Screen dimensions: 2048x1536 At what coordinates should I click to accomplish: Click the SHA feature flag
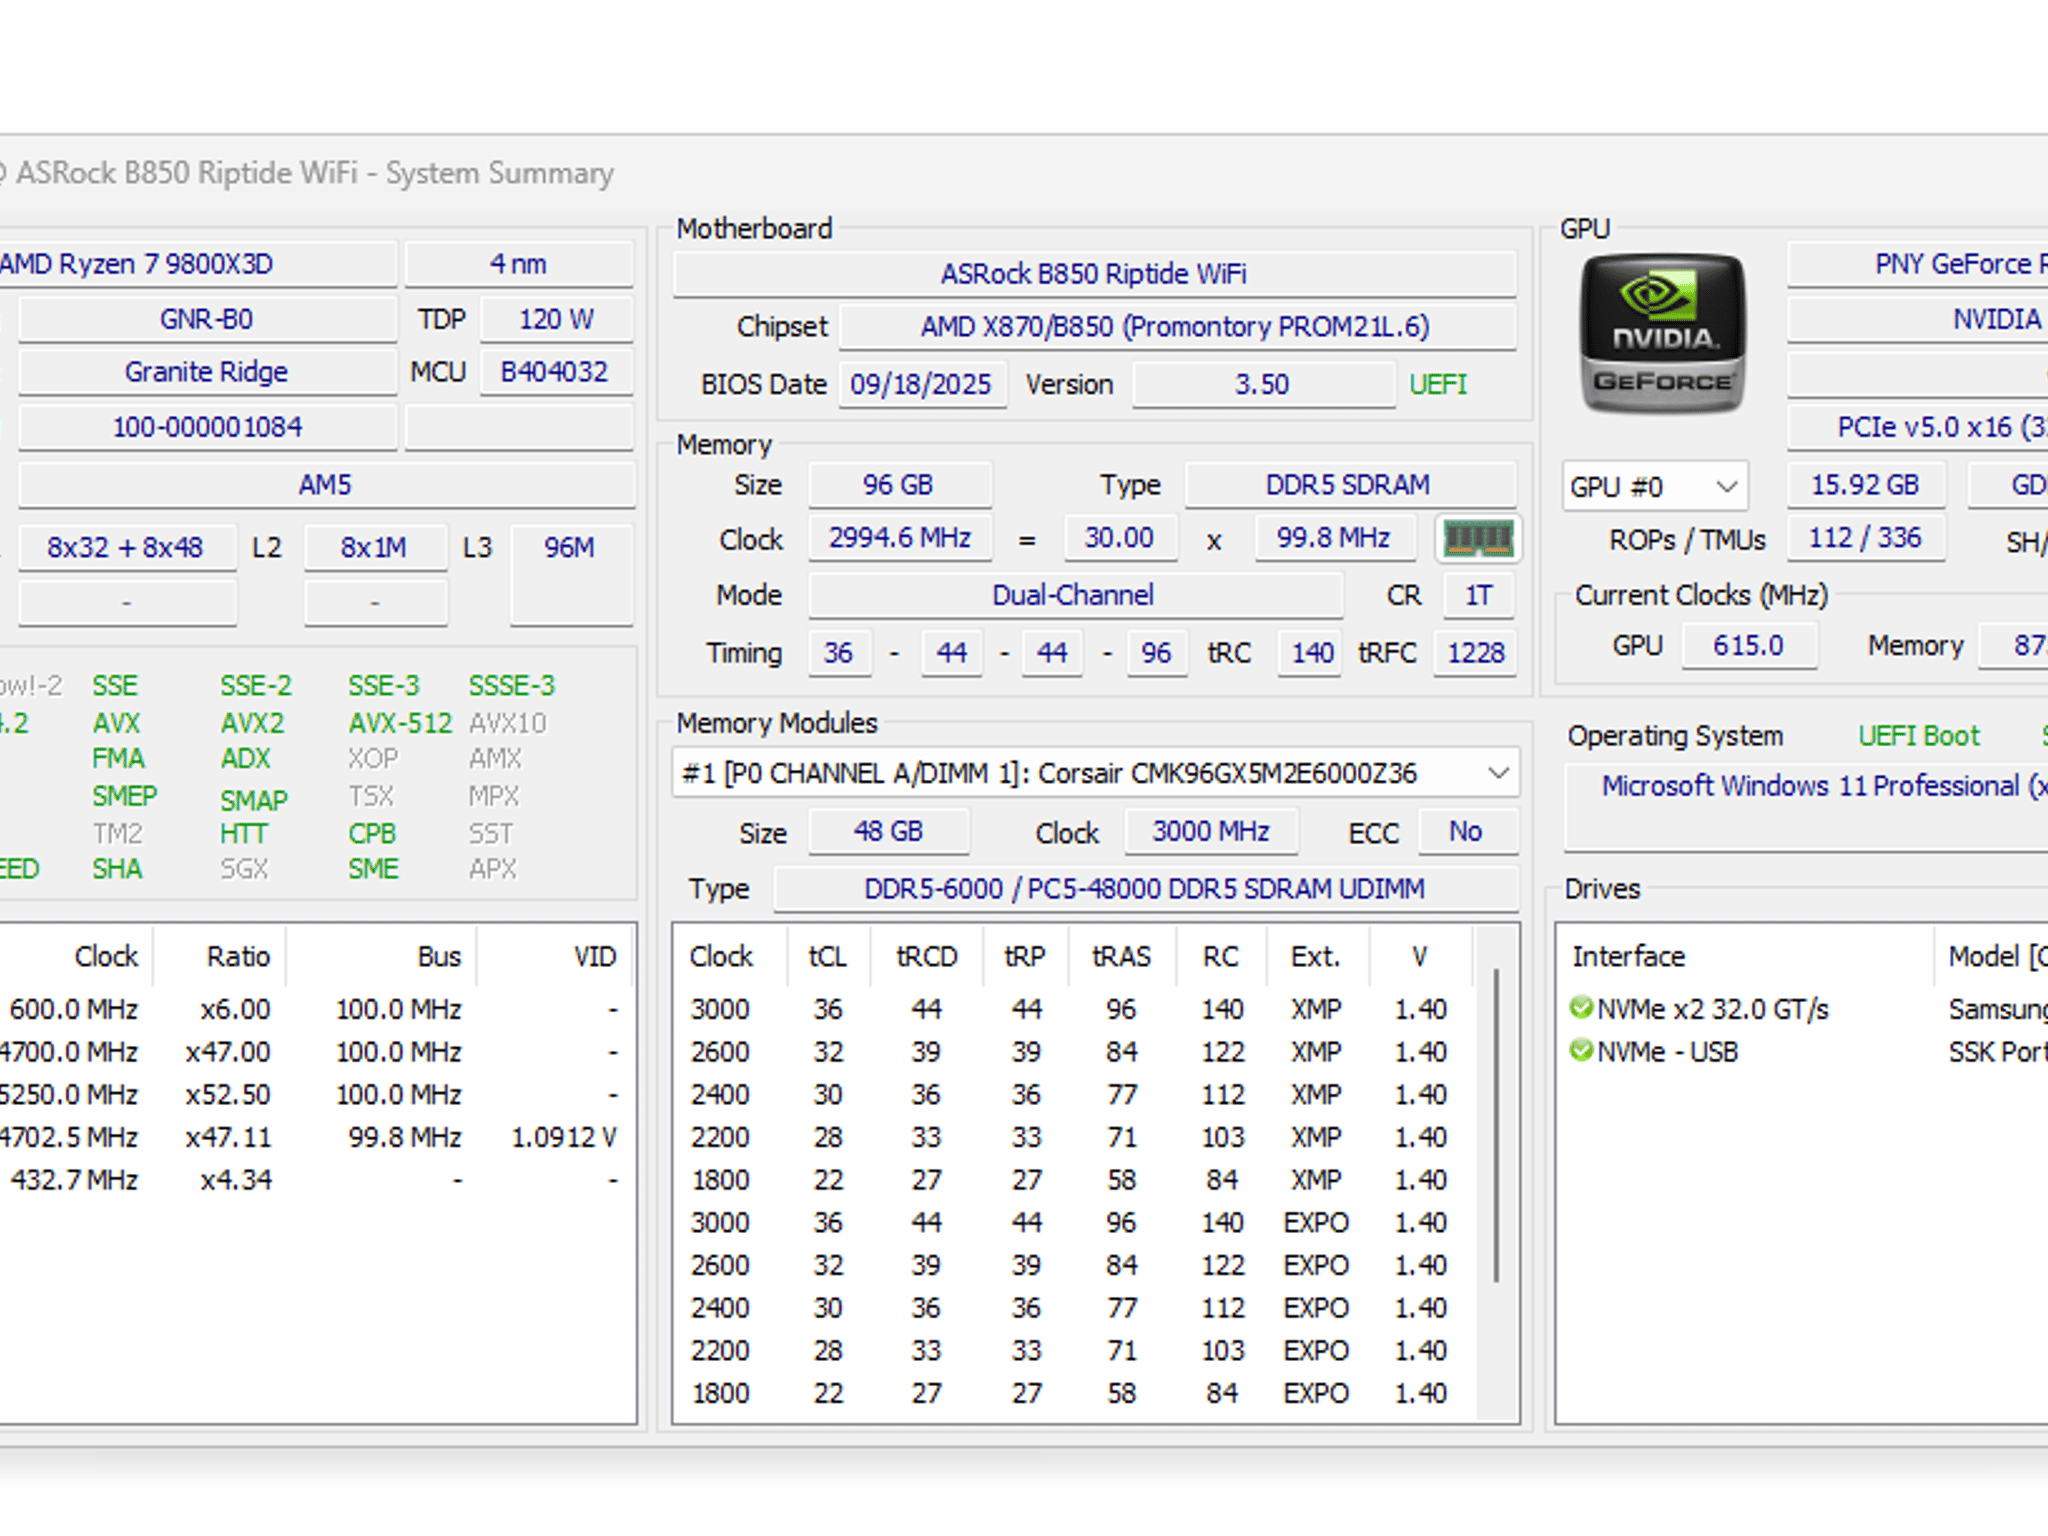pyautogui.click(x=117, y=869)
